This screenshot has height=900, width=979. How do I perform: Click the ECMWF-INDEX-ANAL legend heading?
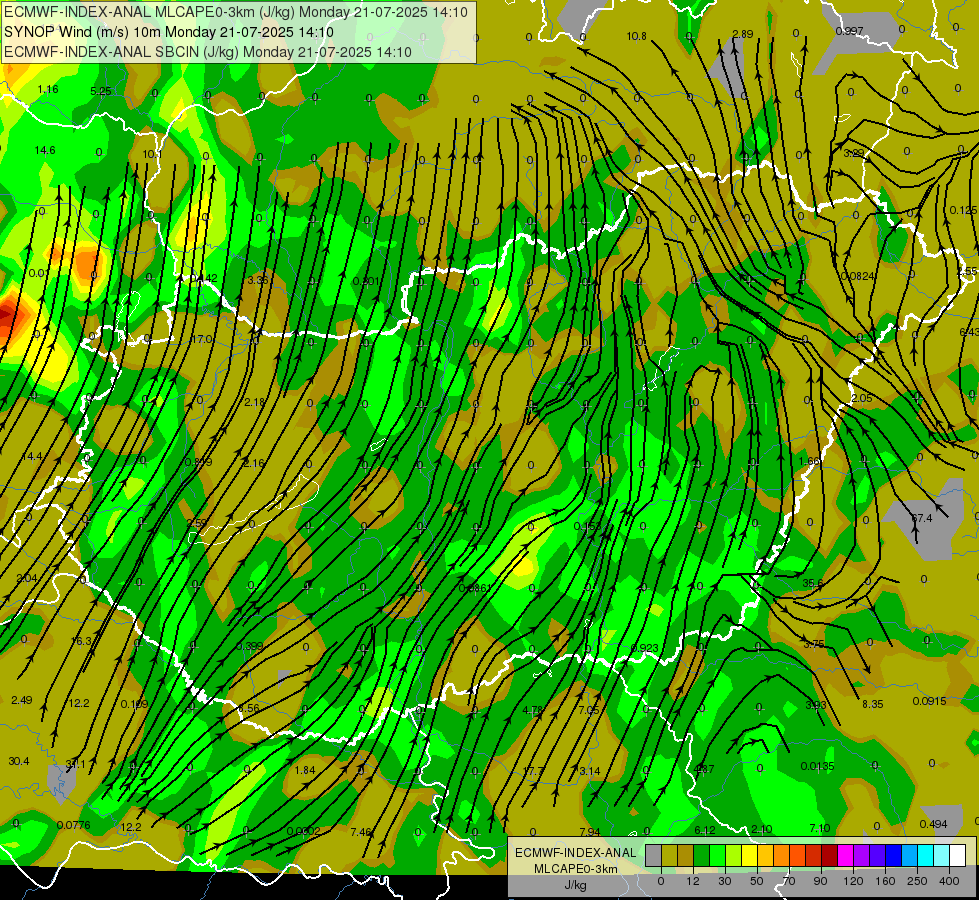click(576, 853)
